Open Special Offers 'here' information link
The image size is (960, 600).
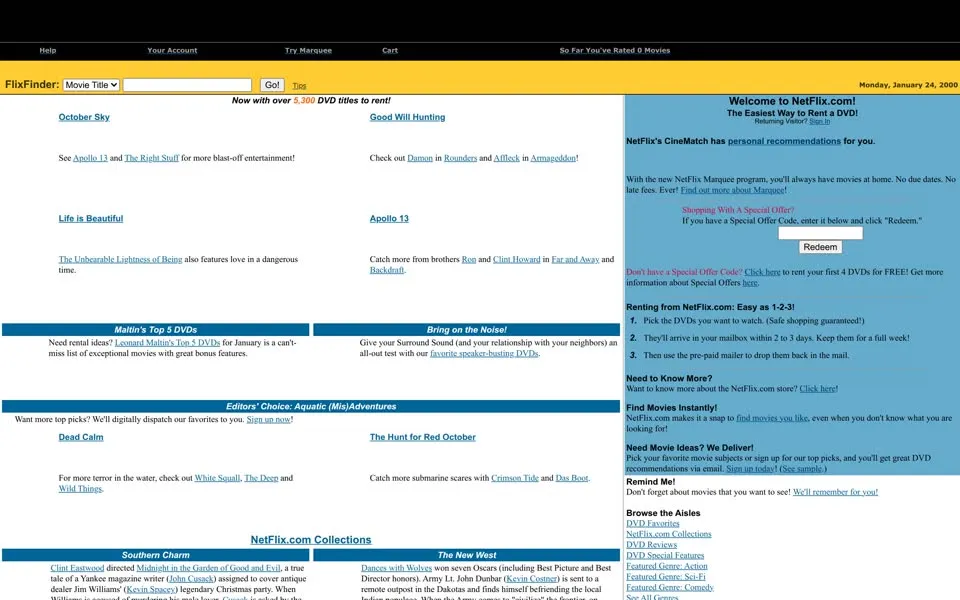[x=750, y=283]
